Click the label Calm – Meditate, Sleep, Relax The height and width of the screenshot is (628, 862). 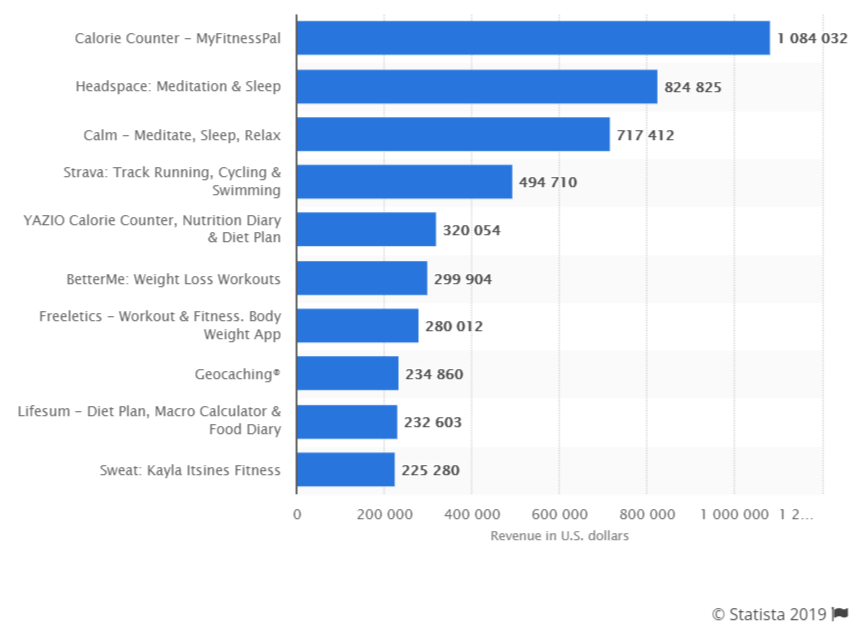(182, 135)
